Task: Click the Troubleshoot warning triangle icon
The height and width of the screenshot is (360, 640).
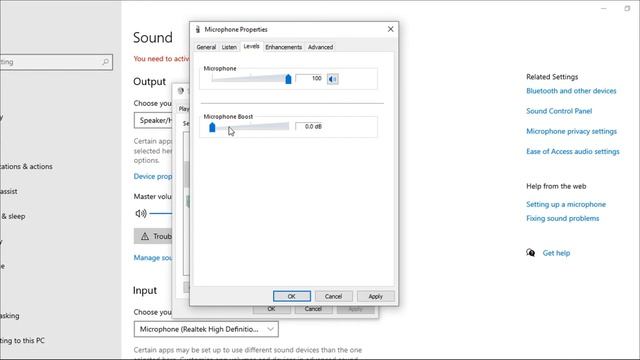Action: click(144, 236)
